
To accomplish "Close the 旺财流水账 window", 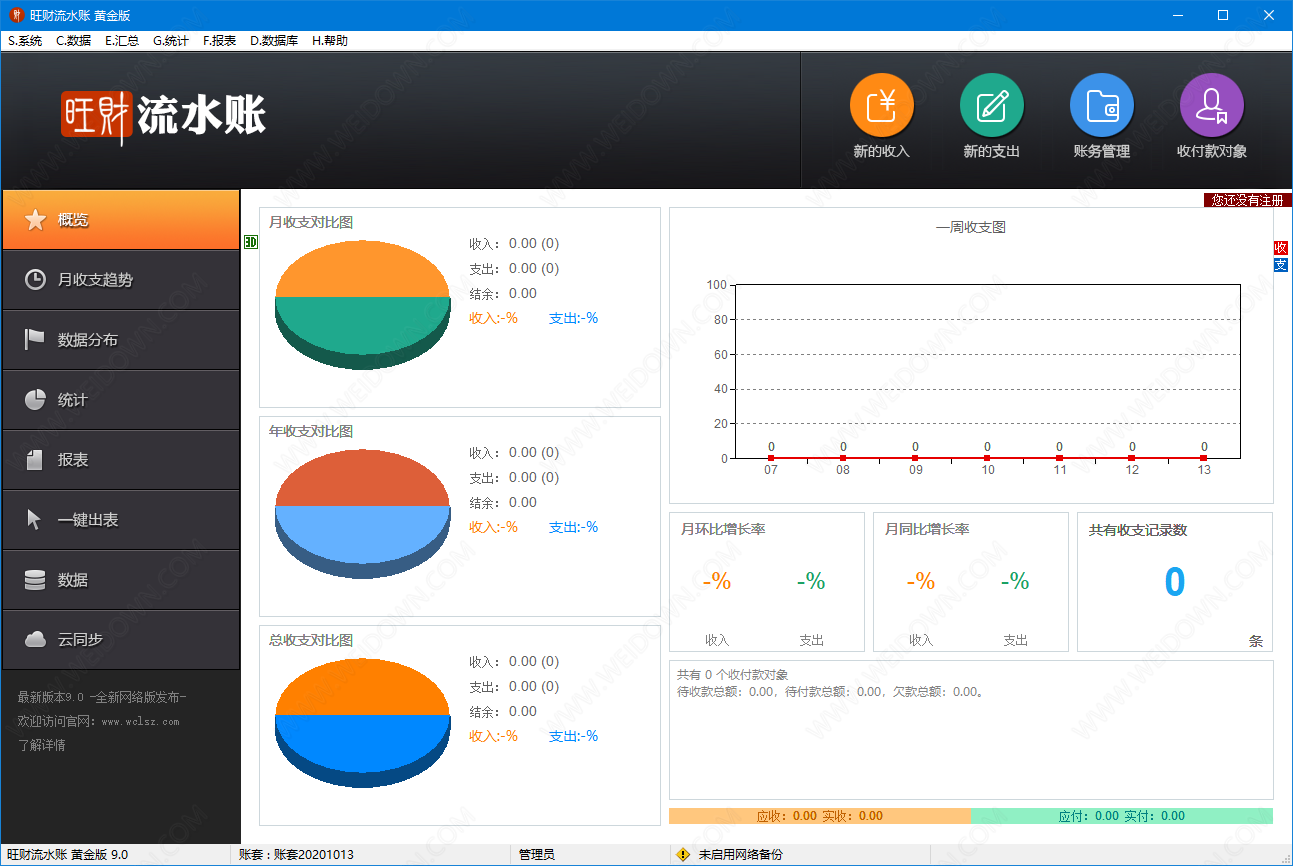I will tap(1268, 15).
